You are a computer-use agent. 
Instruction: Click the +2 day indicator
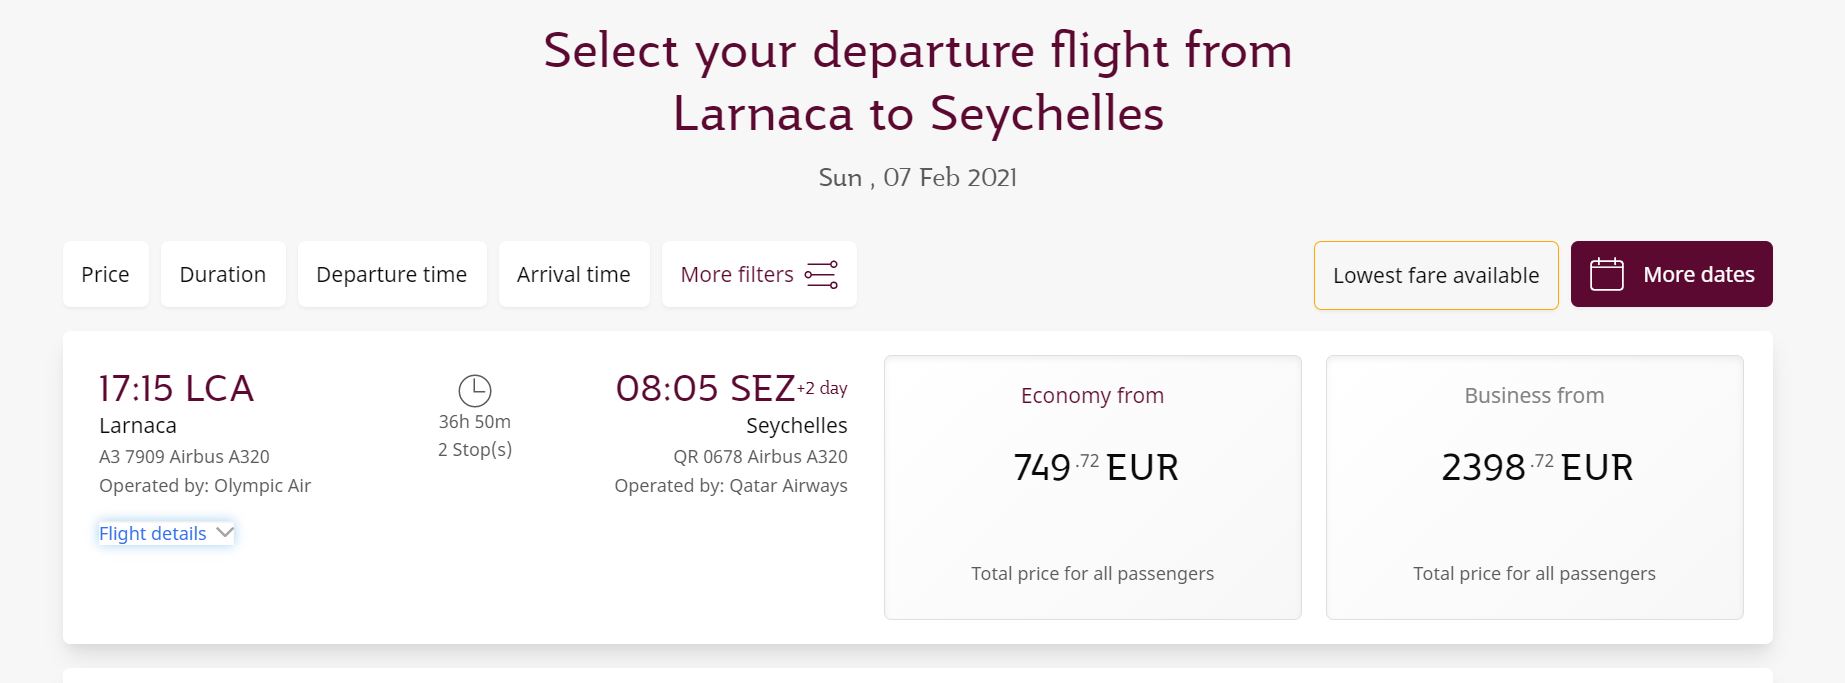point(822,388)
